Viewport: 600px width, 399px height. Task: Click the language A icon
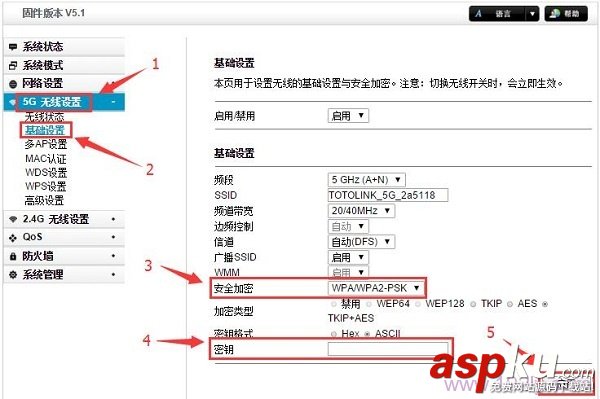pyautogui.click(x=478, y=14)
